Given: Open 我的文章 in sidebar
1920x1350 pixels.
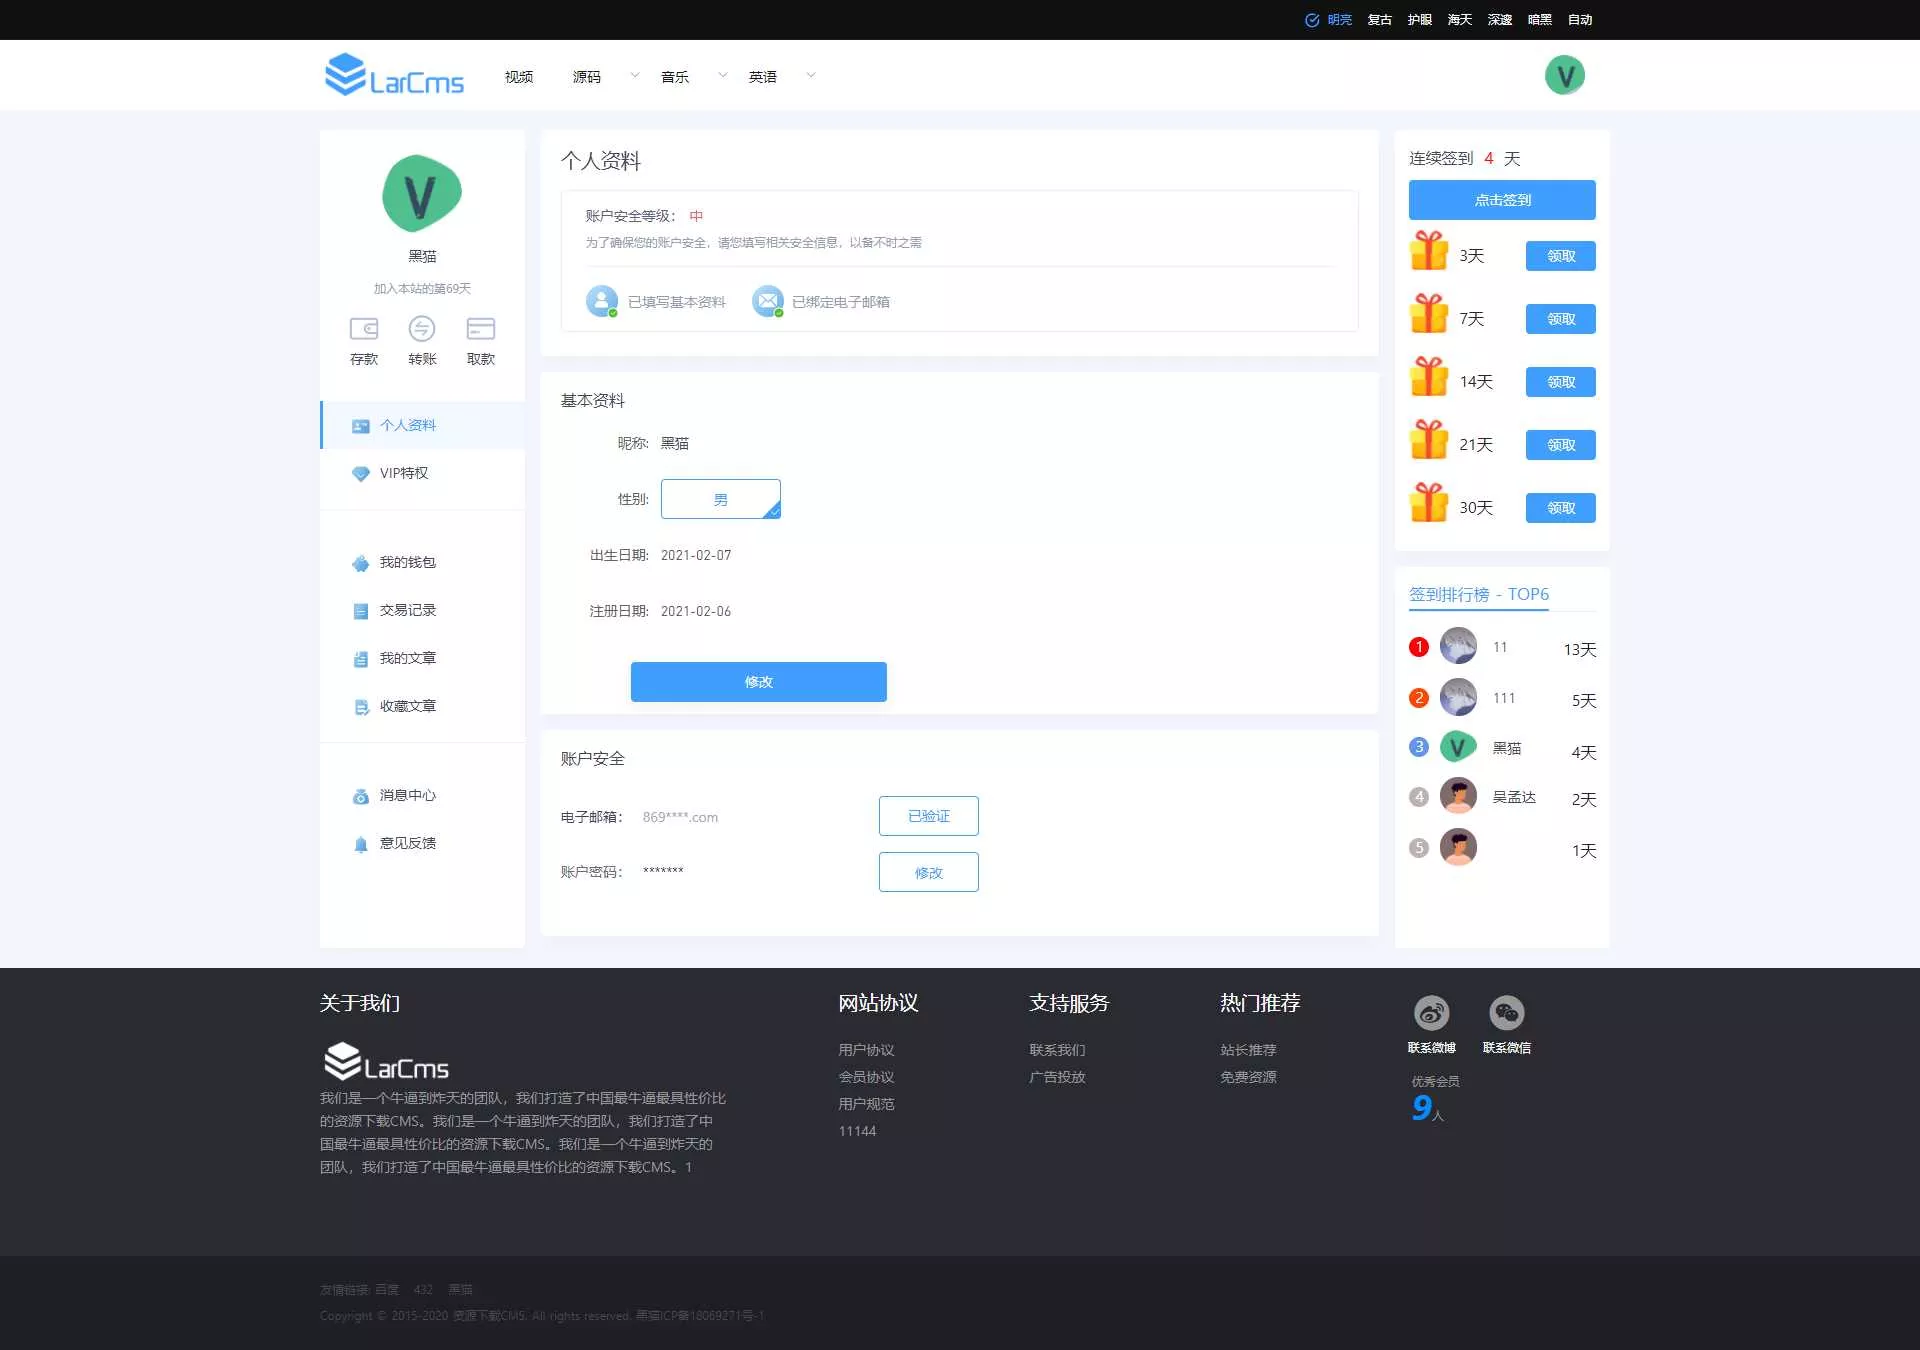Looking at the screenshot, I should coord(422,658).
